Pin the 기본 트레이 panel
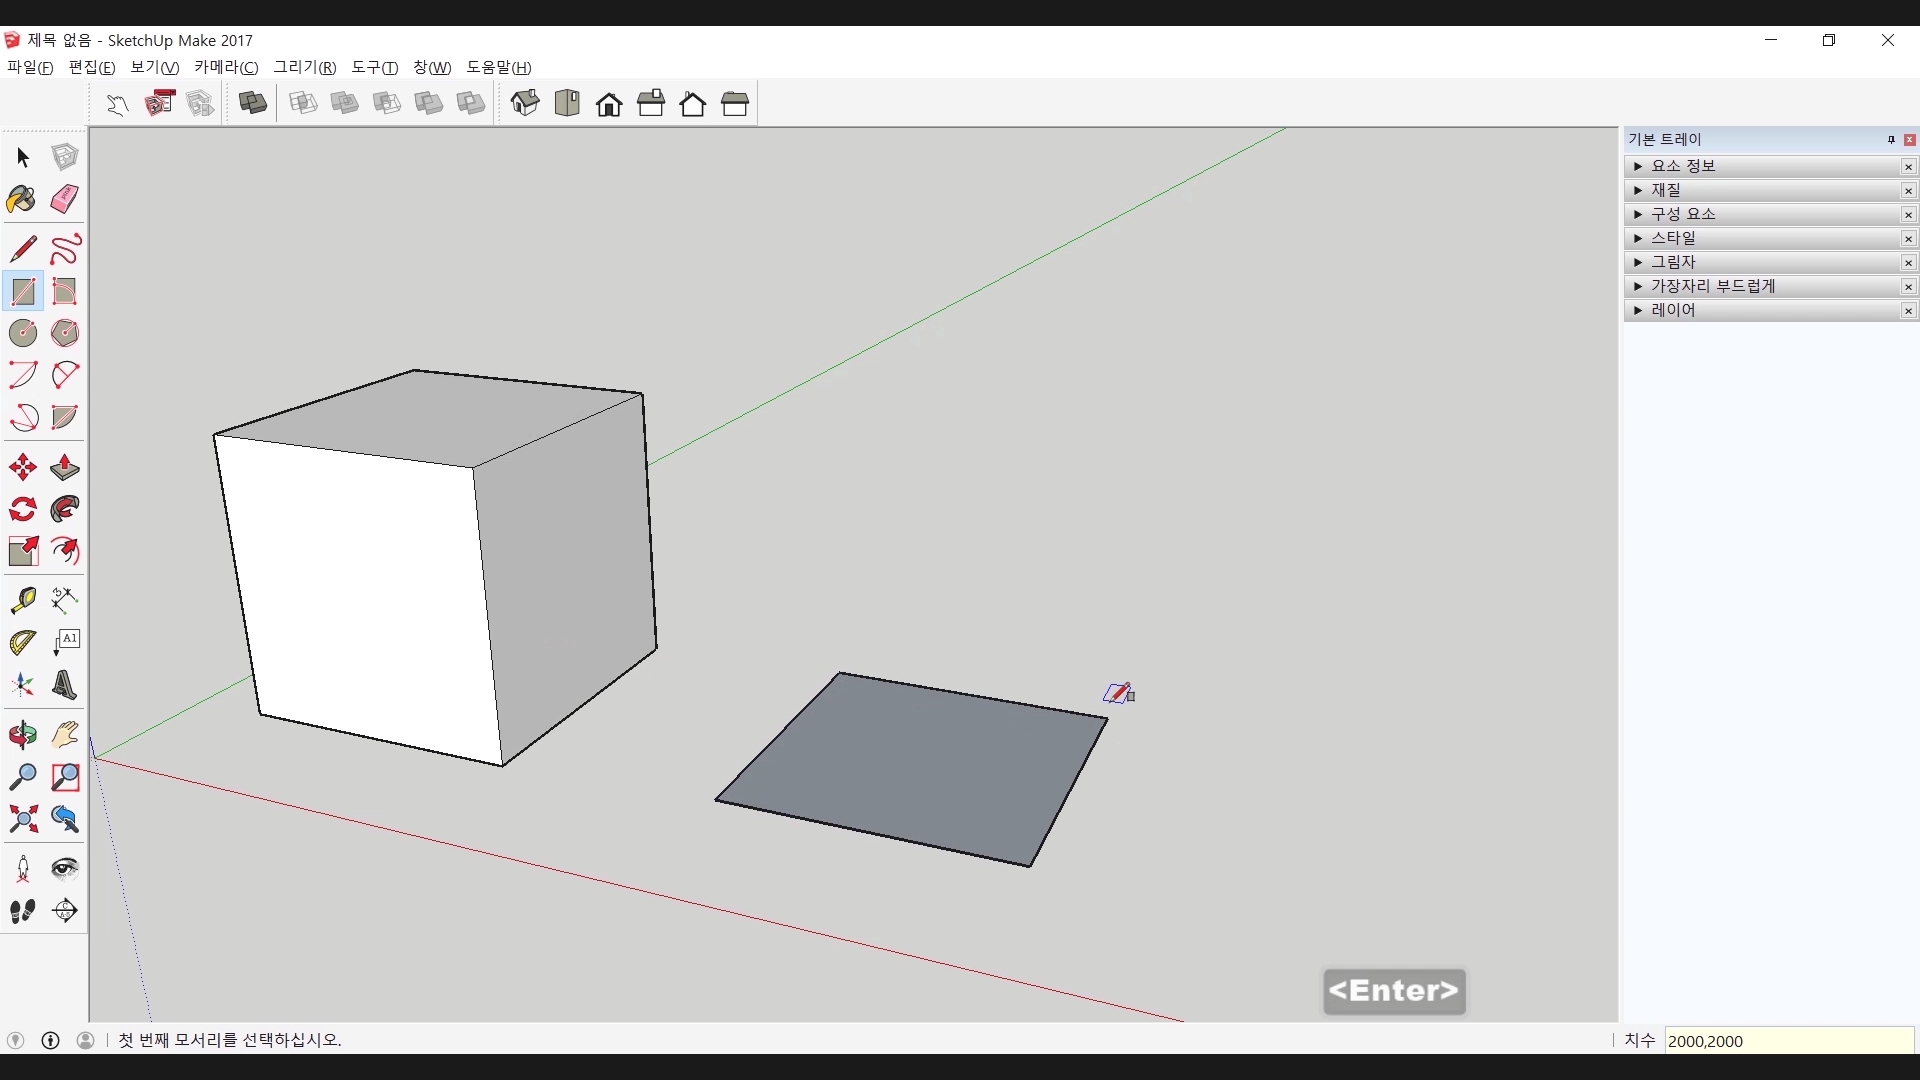Image resolution: width=1920 pixels, height=1080 pixels. (x=1891, y=140)
